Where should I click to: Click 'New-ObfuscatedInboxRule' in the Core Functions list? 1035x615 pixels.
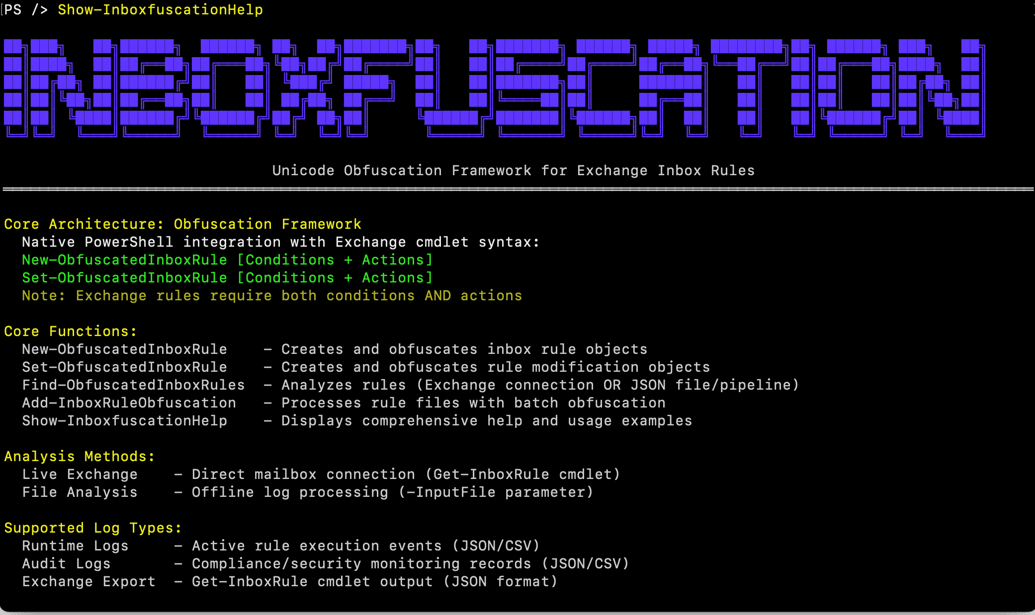[124, 349]
